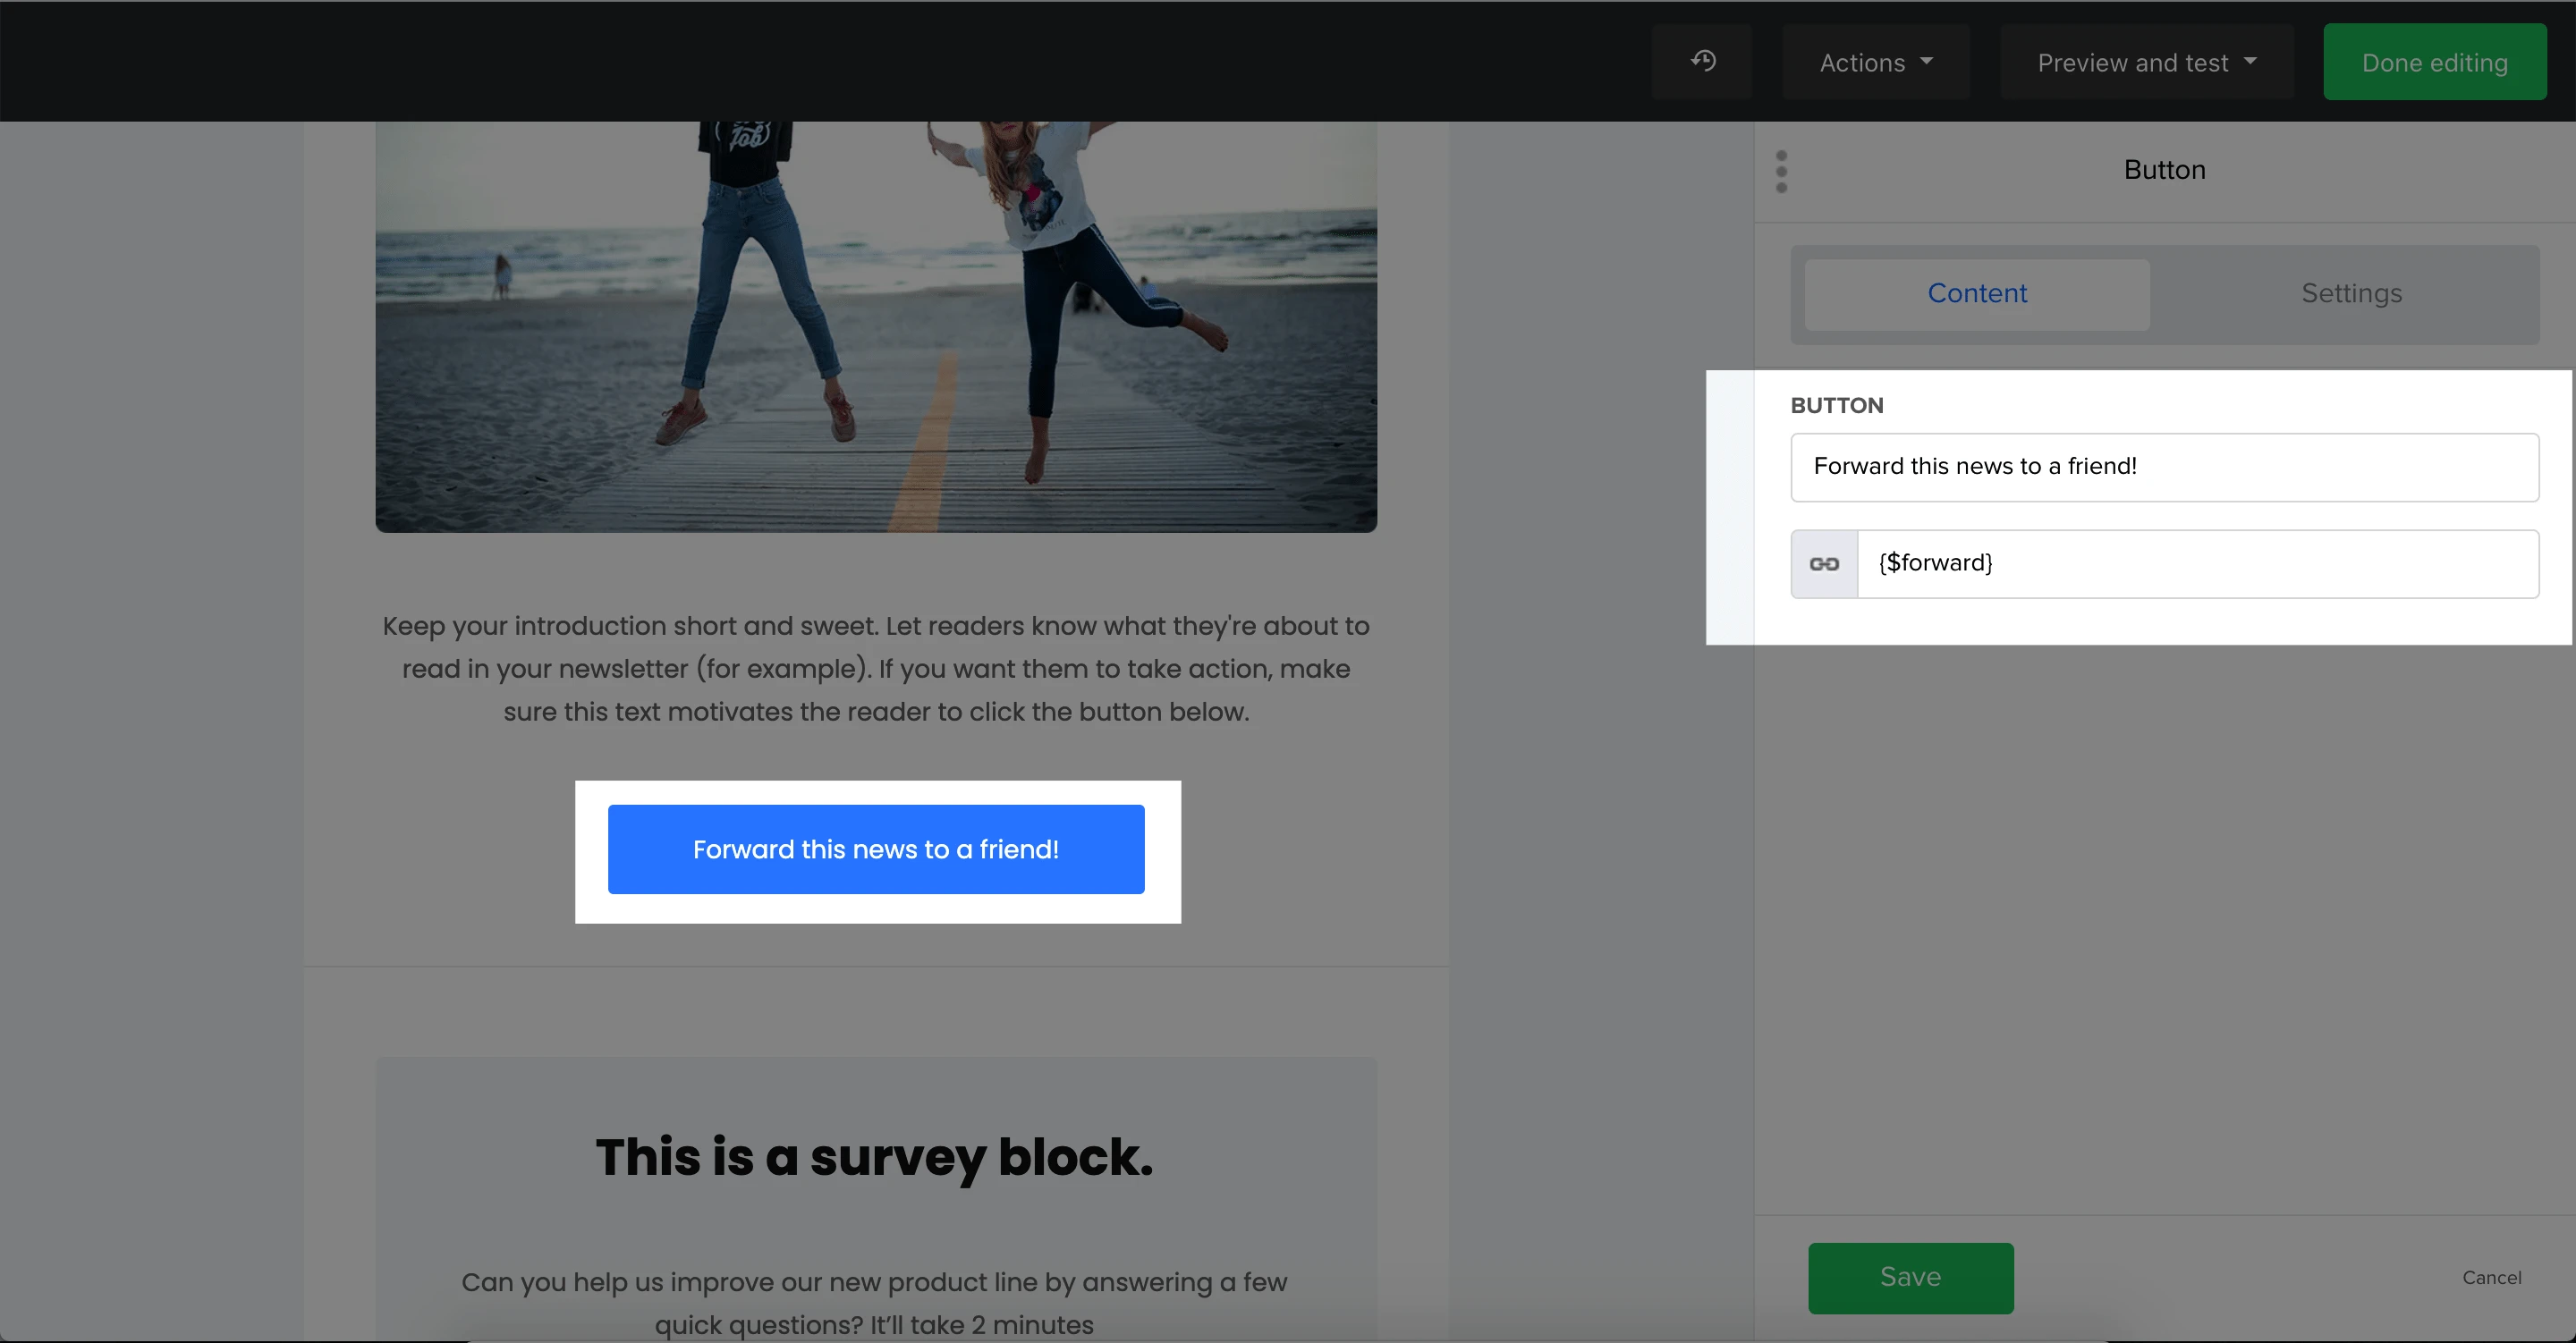This screenshot has height=1343, width=2576.
Task: Click the caret arrow beside Actions
Action: (1926, 61)
